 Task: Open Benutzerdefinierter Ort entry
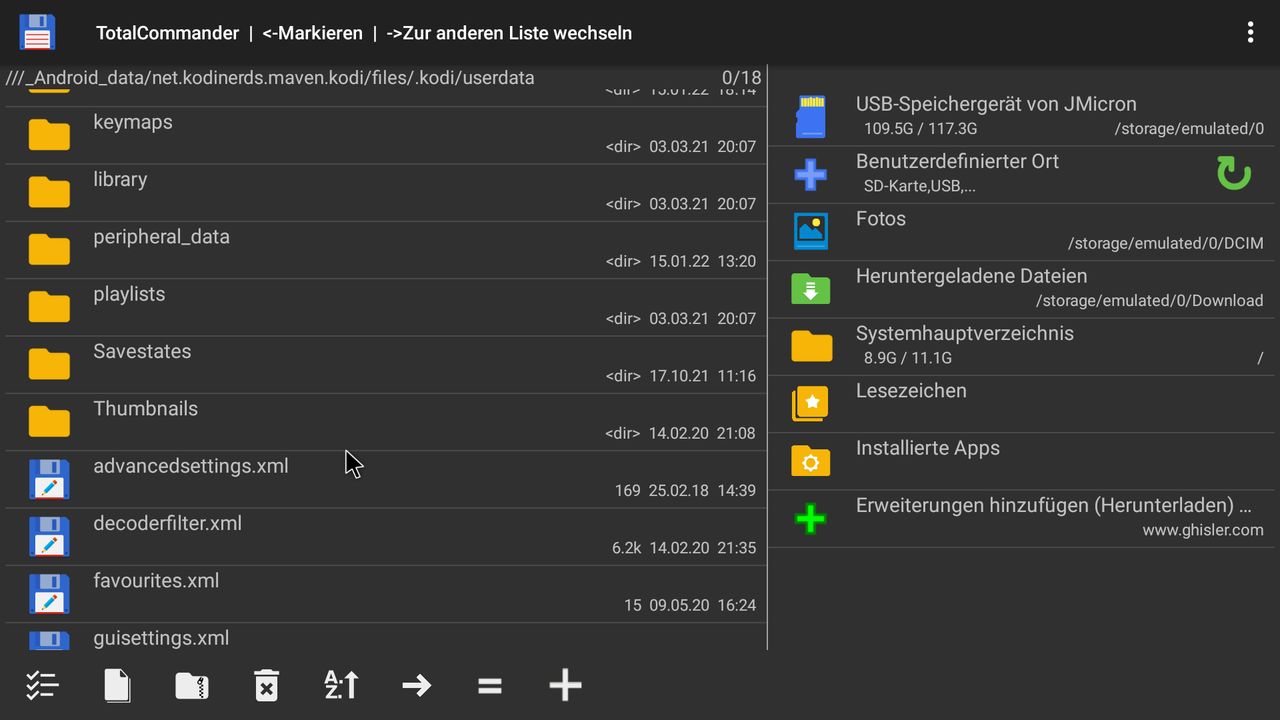1021,174
